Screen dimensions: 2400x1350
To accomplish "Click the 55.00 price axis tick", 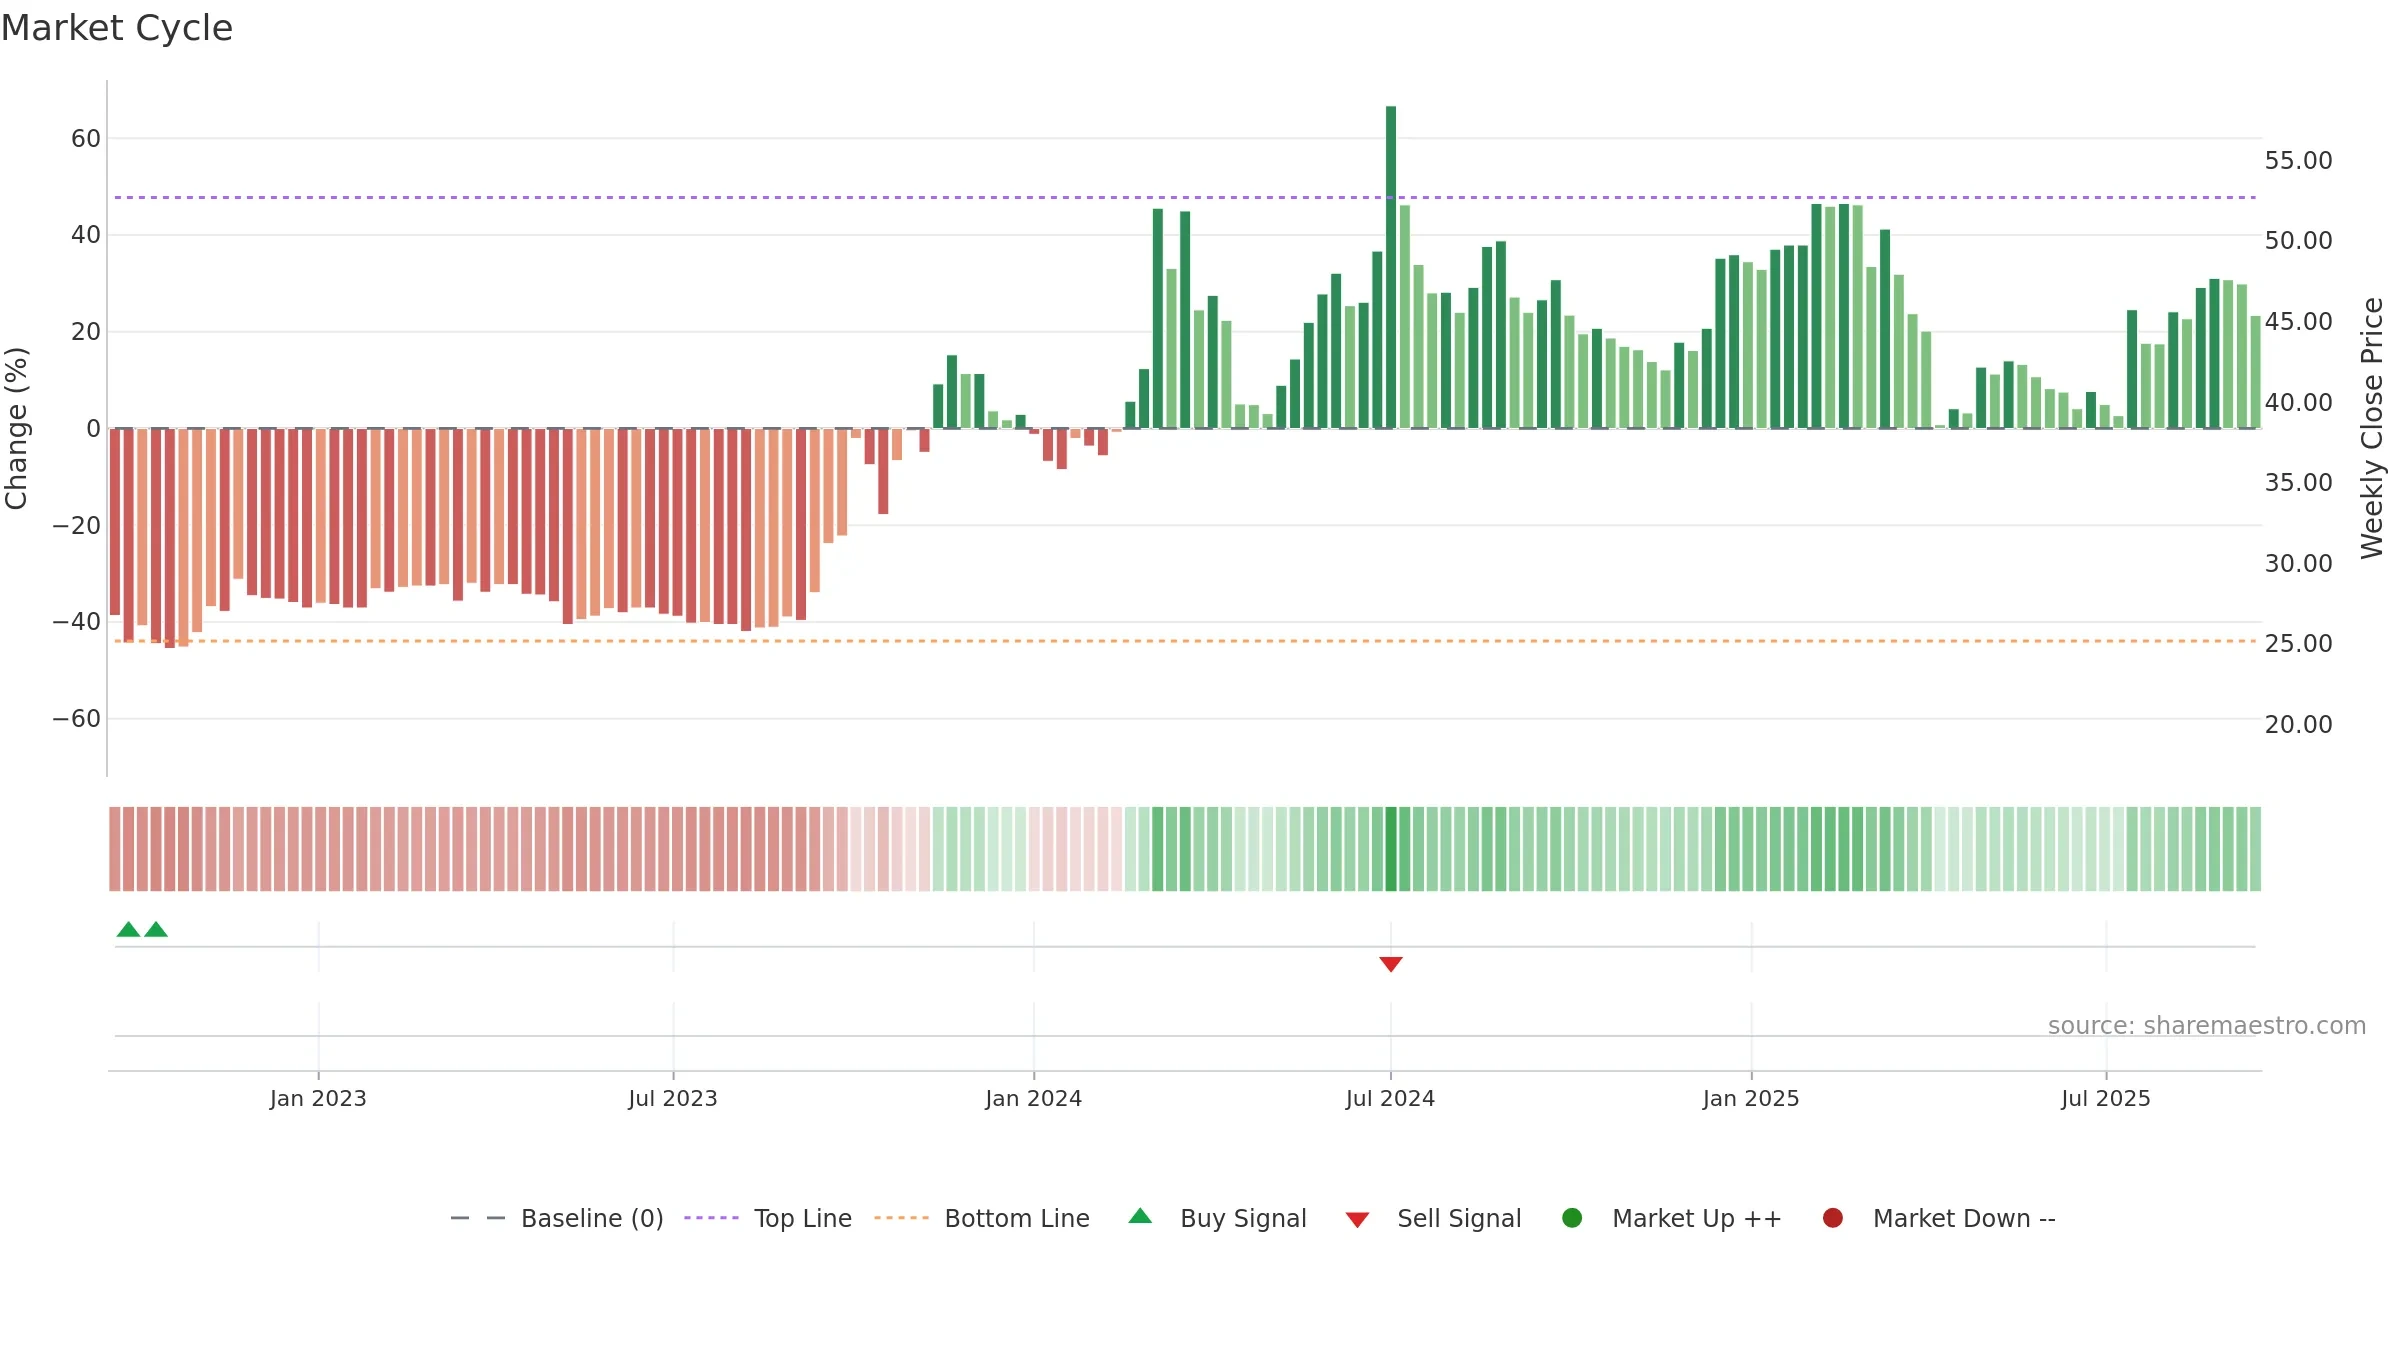I will pos(2299,161).
